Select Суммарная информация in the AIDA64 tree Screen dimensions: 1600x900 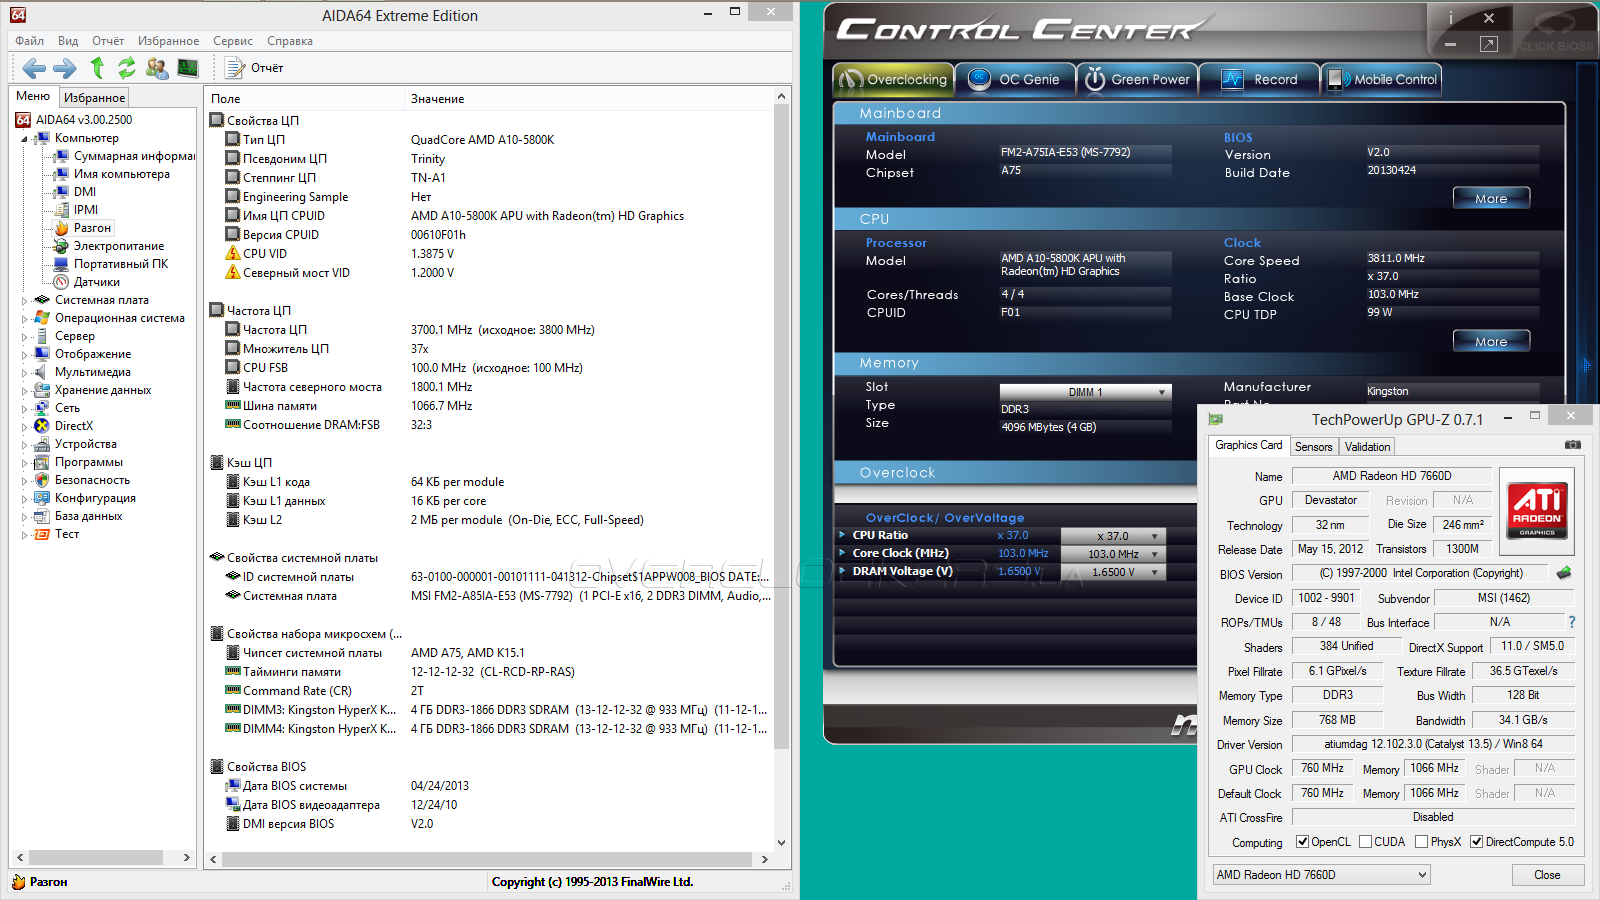point(125,156)
